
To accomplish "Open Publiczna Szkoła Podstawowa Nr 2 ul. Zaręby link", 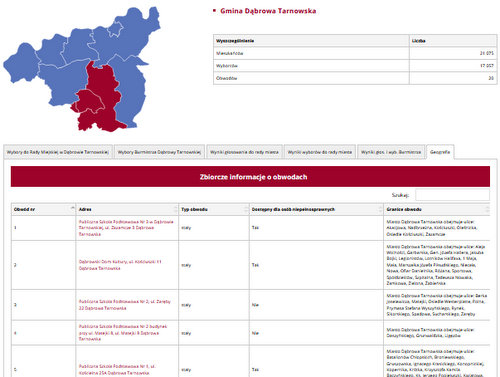I will coord(125,305).
